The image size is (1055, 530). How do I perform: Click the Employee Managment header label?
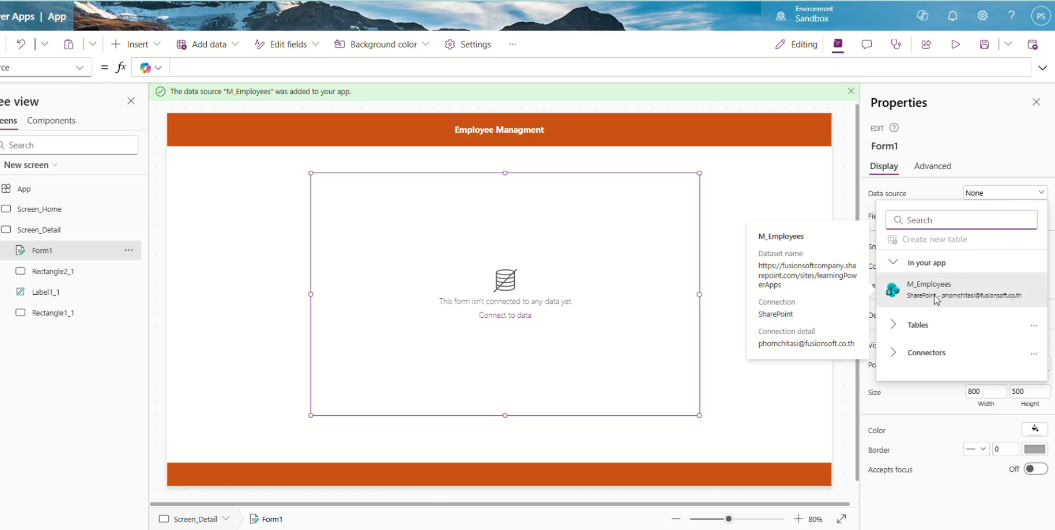tap(499, 130)
